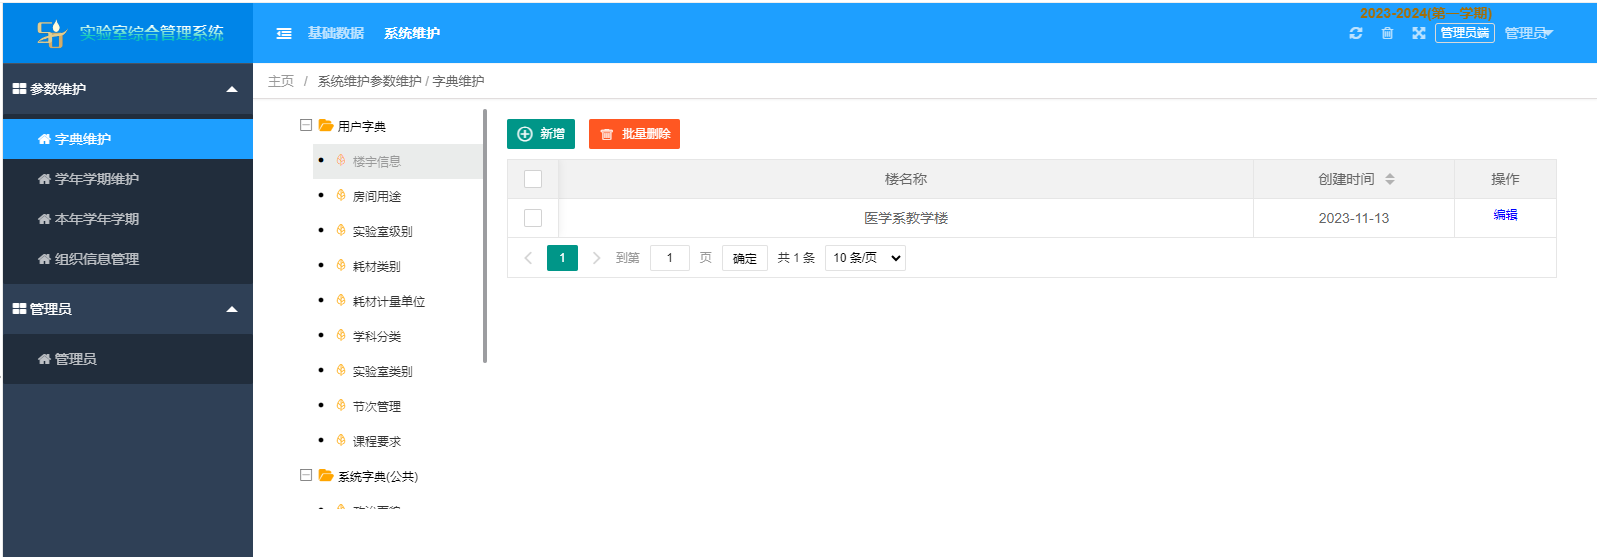
Task: Open the 基础数据 top menu
Action: tap(336, 33)
